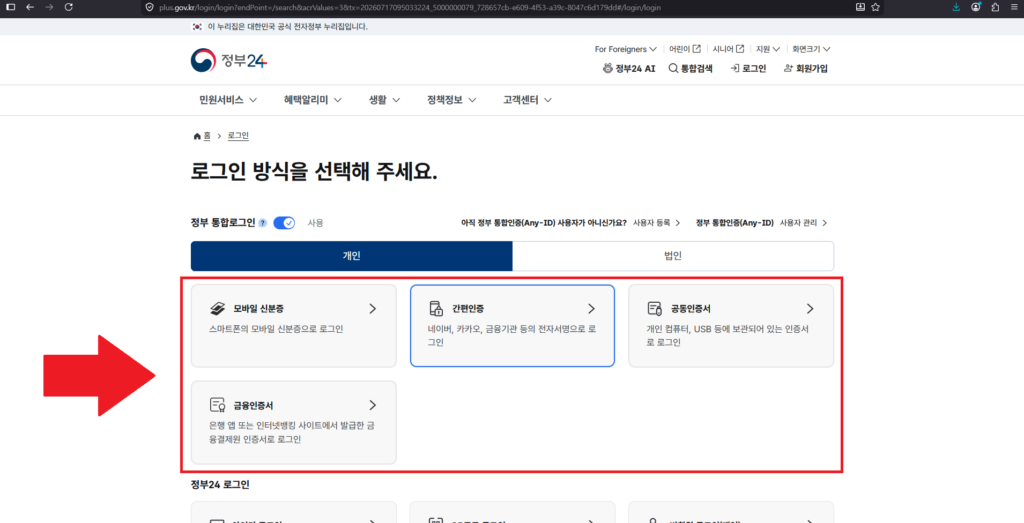Click the shield site-info icon in address bar
Screen dimensions: 1024x523
150,7
